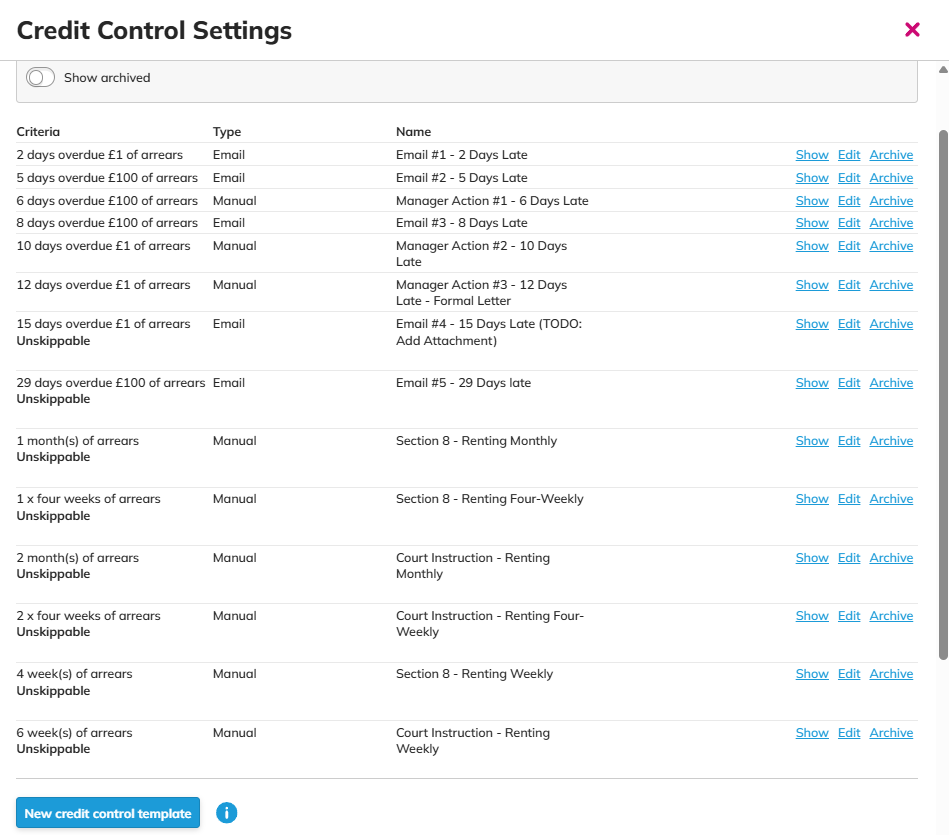
Task: Show Court Instruction - Renting Monthly template
Action: [x=811, y=558]
